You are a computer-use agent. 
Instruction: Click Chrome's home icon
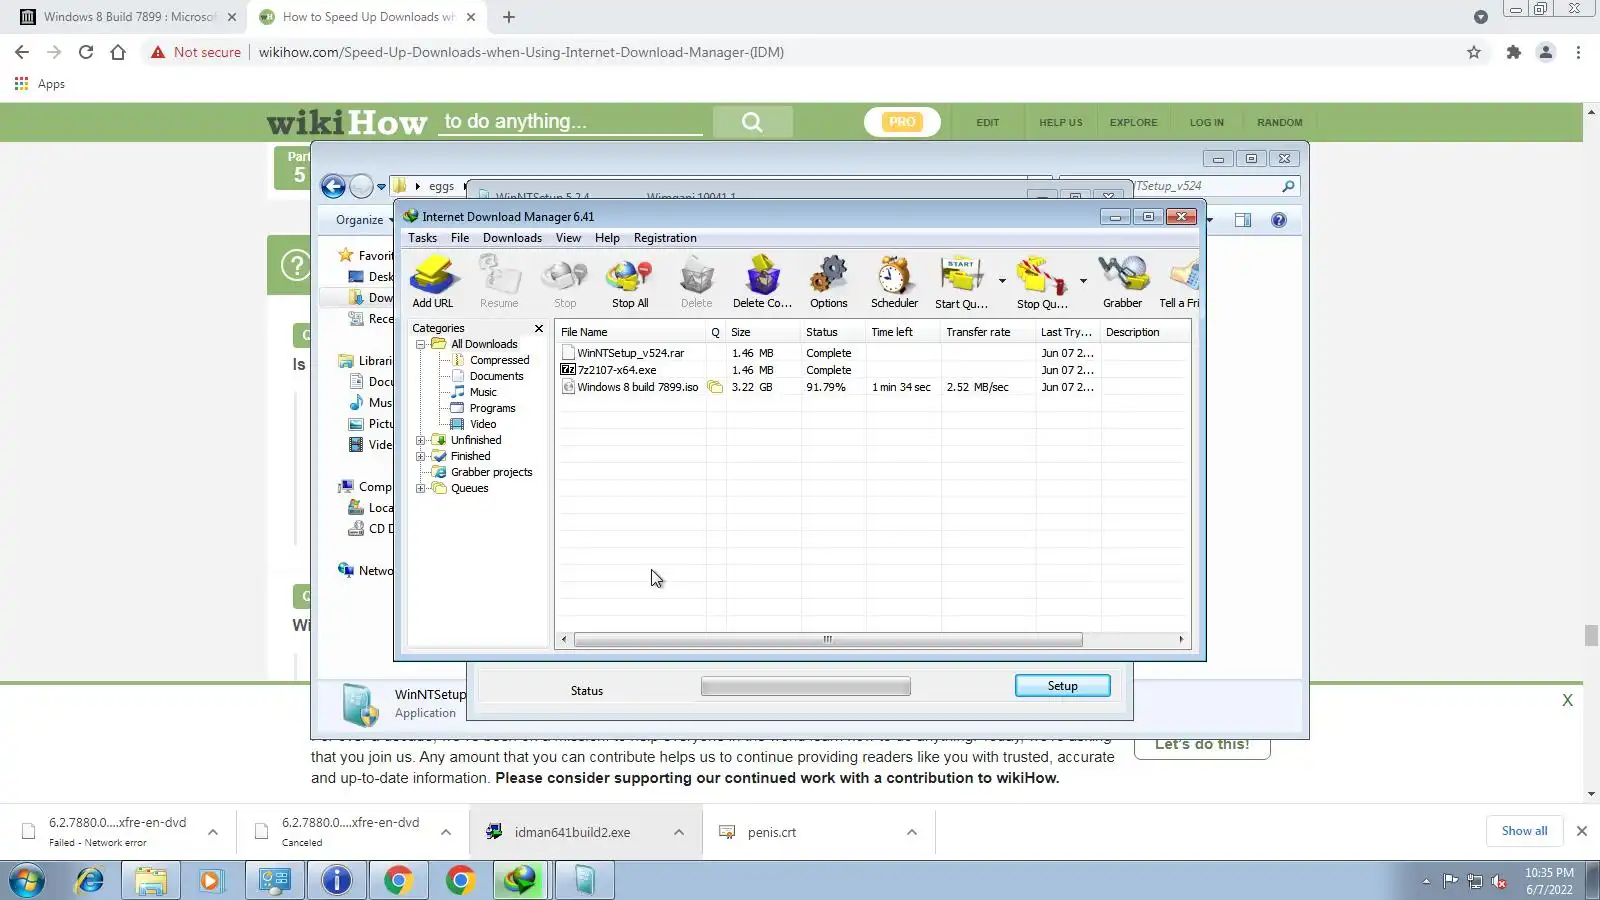point(118,52)
